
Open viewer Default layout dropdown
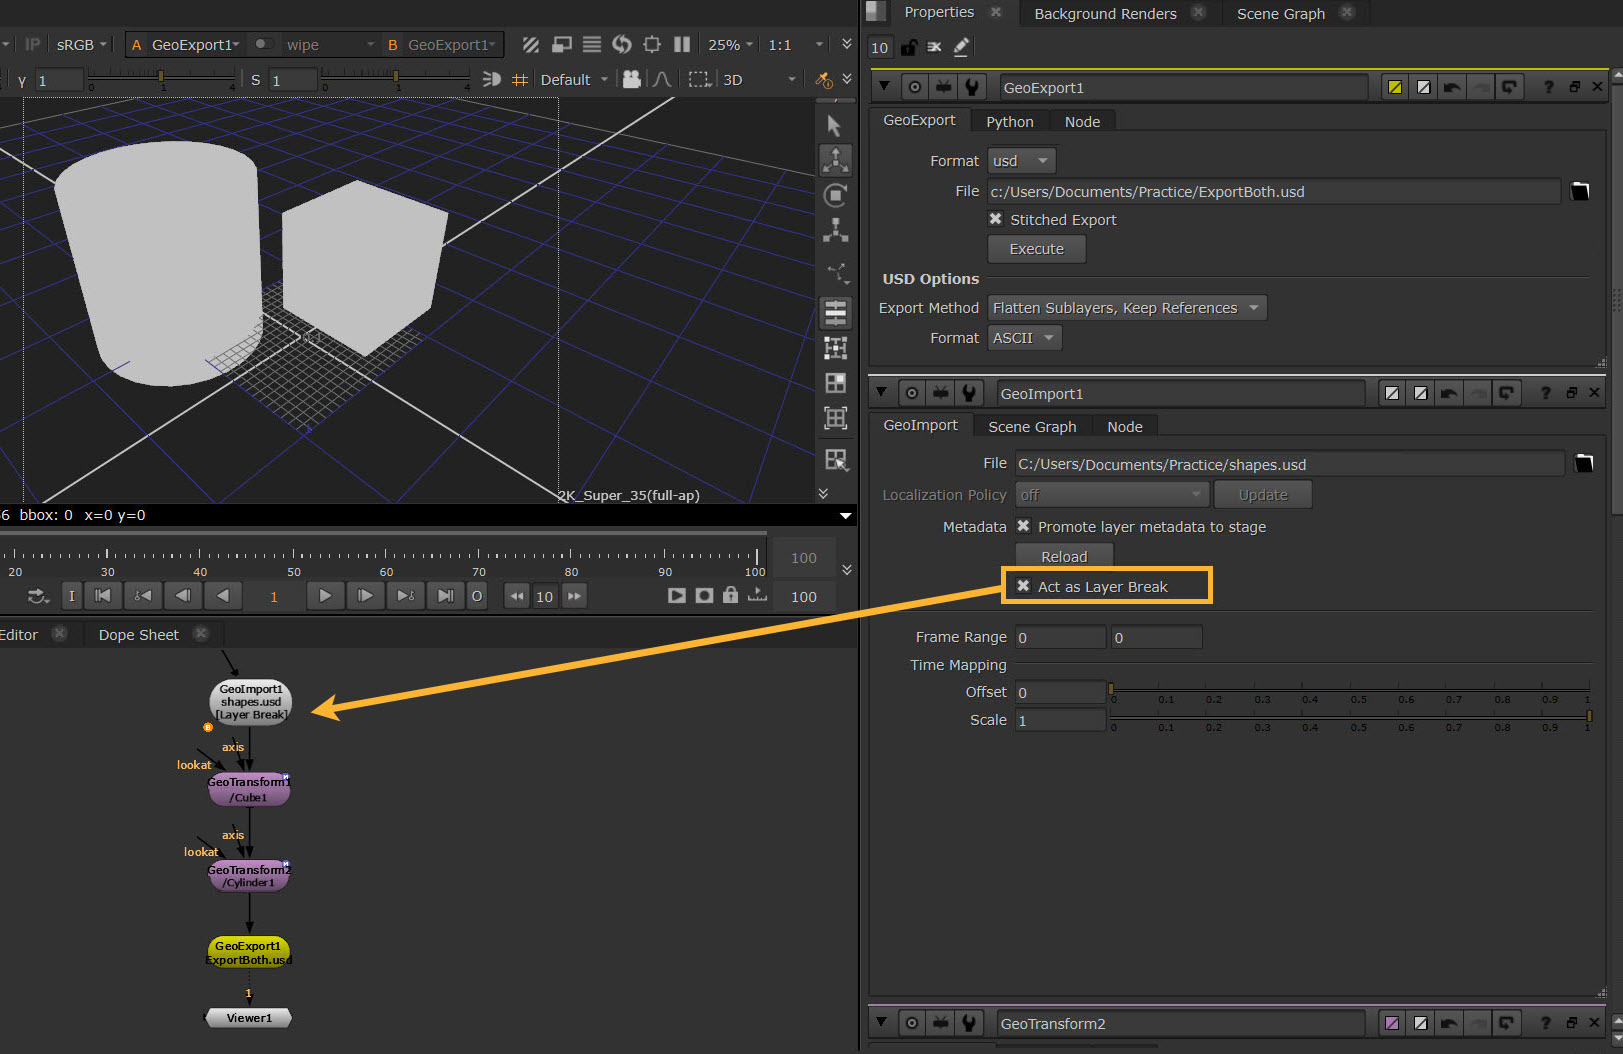(x=574, y=79)
